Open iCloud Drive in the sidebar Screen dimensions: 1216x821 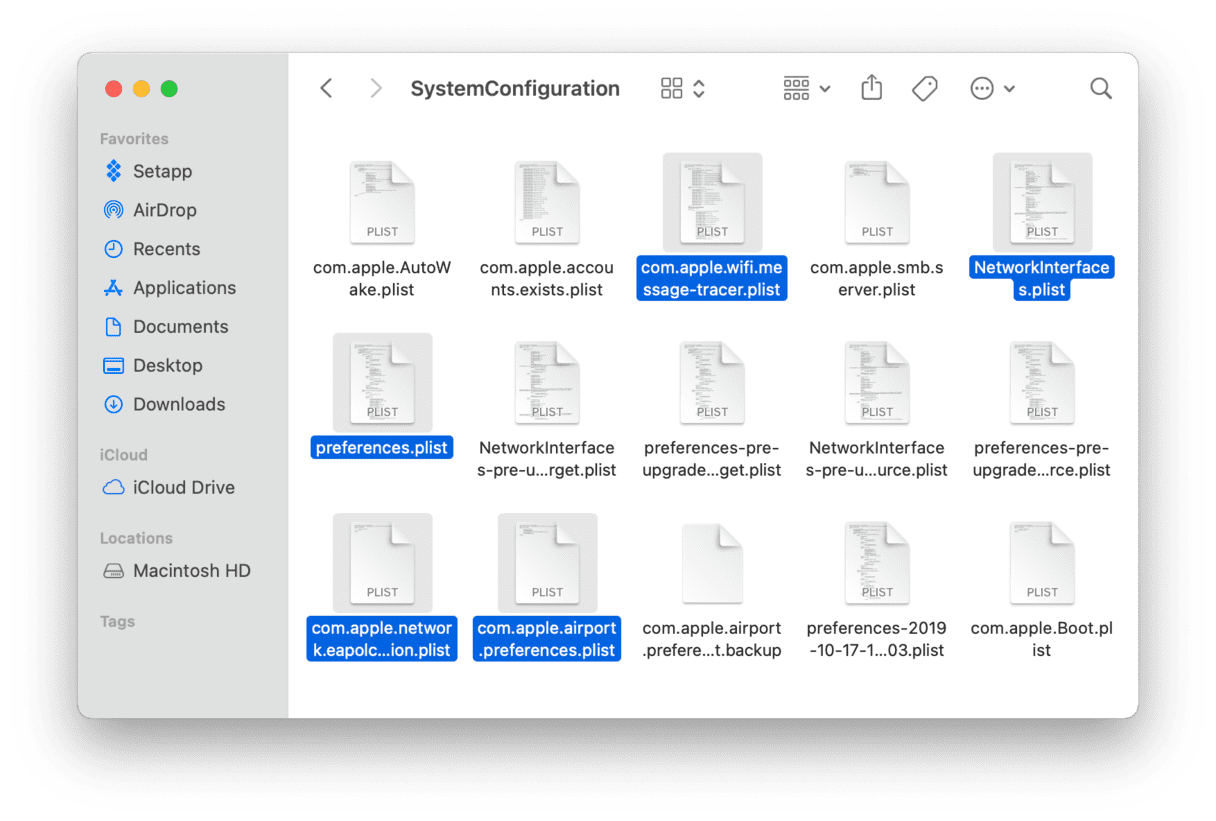pos(169,488)
